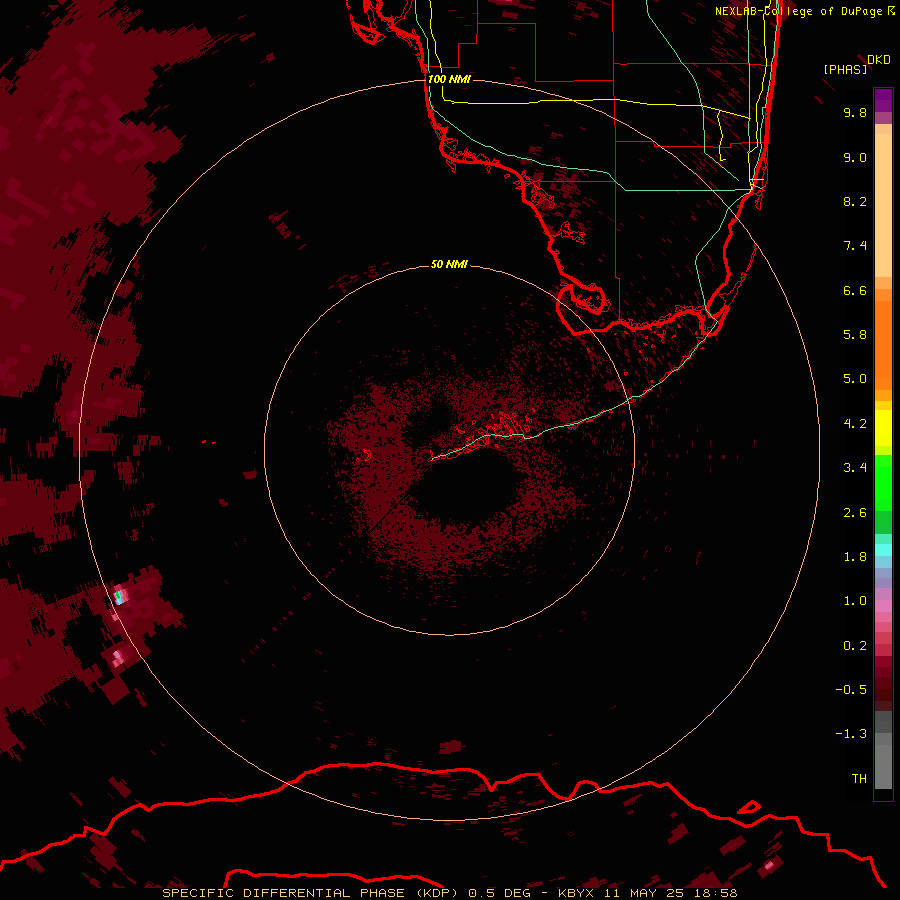900x900 pixels.
Task: Click the 5.0 value on color scale
Action: tap(855, 379)
